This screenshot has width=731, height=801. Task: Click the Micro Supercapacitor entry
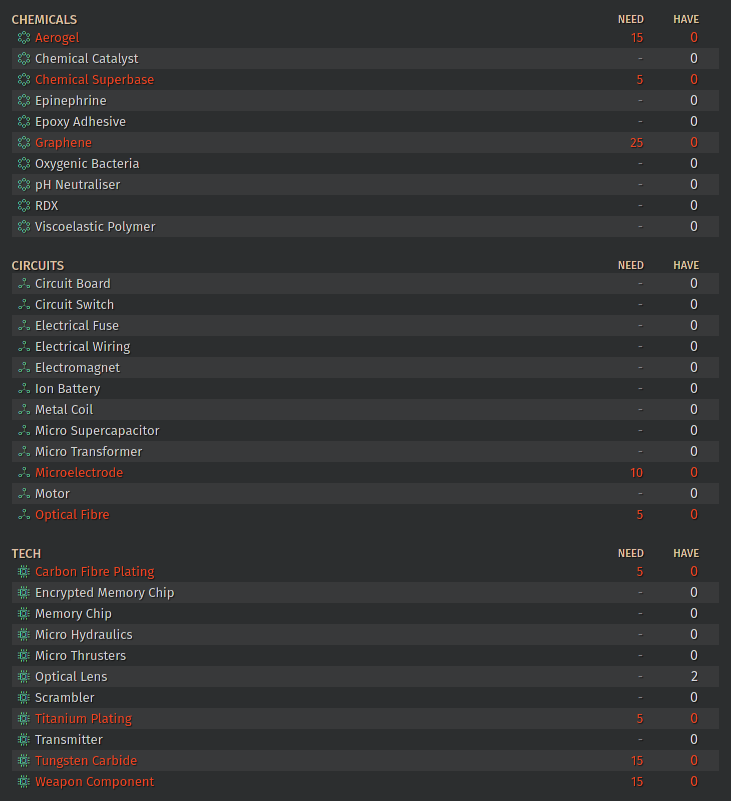point(97,431)
